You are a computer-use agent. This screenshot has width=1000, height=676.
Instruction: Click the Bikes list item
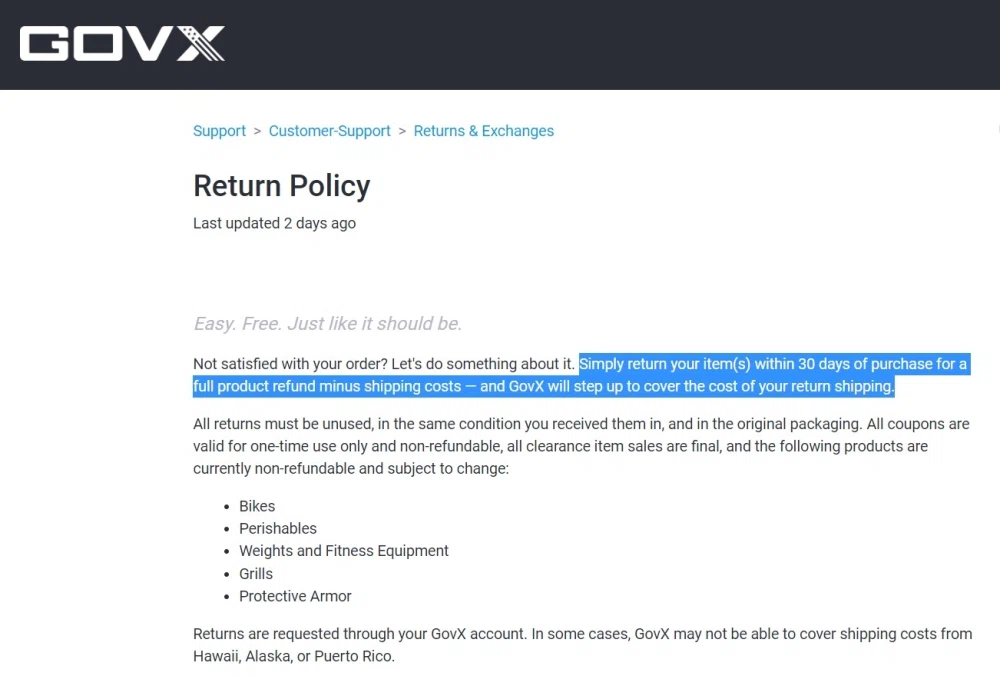click(257, 506)
